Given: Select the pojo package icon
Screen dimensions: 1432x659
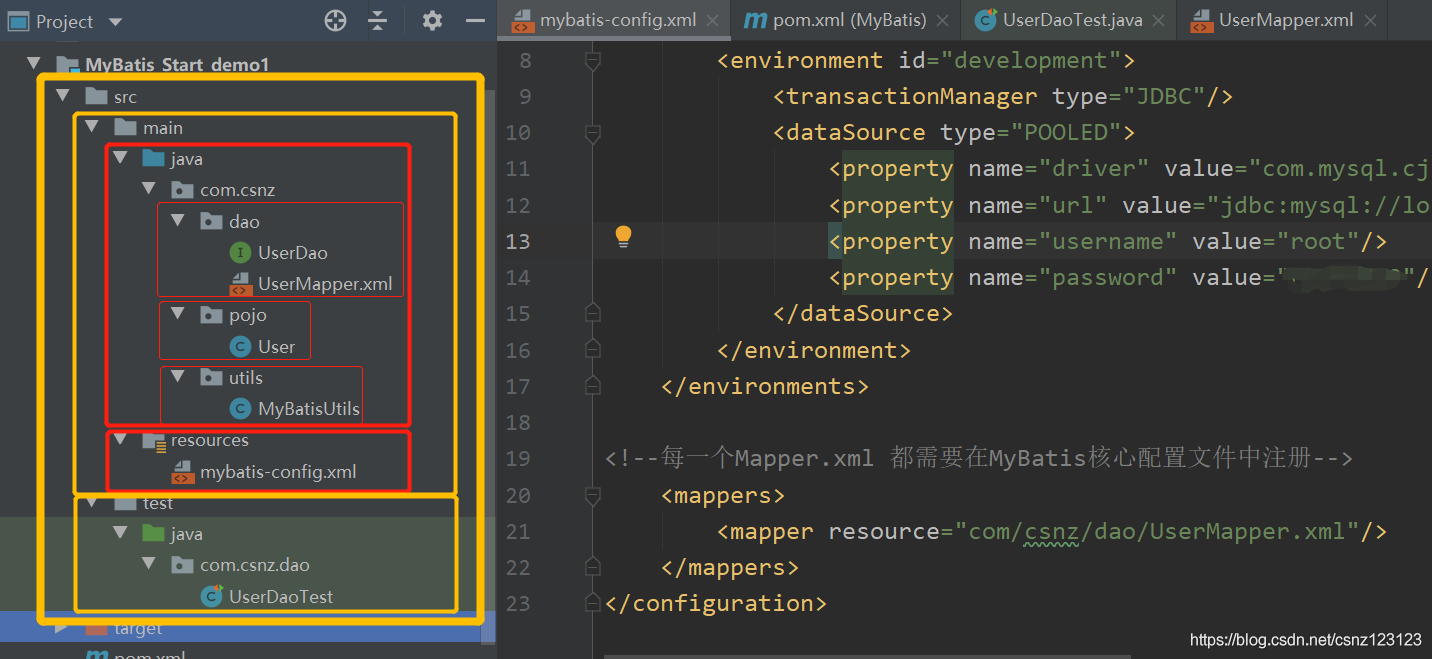Looking at the screenshot, I should pyautogui.click(x=211, y=315).
